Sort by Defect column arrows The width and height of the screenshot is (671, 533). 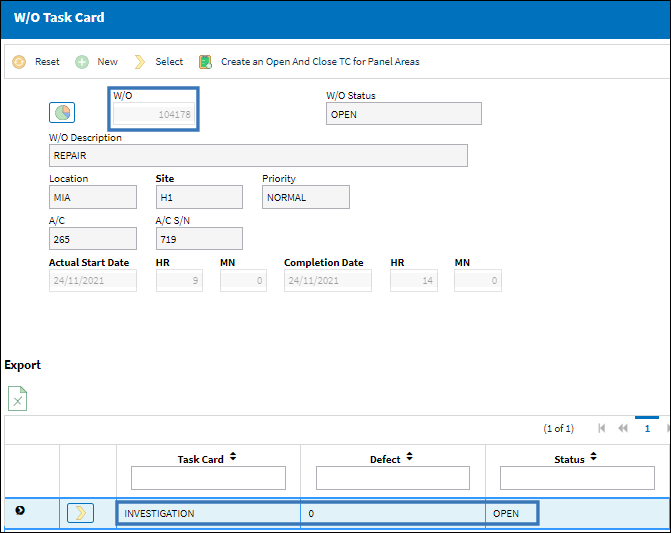tap(410, 457)
